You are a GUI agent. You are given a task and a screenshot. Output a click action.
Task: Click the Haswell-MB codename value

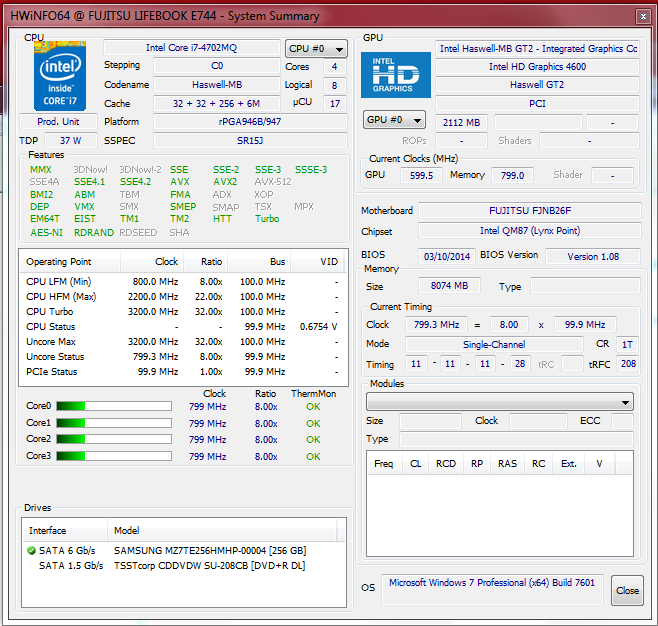[x=217, y=85]
